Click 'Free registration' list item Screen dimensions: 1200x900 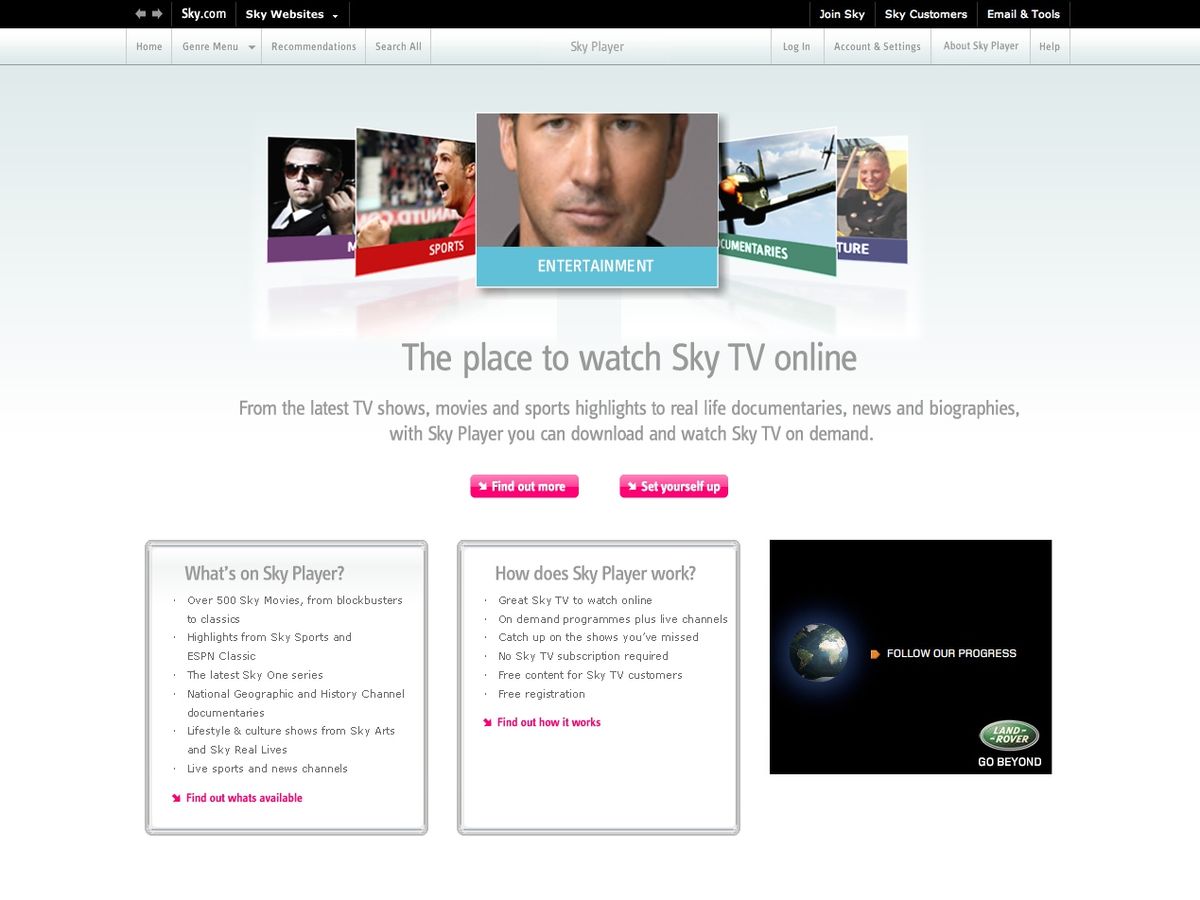[542, 694]
